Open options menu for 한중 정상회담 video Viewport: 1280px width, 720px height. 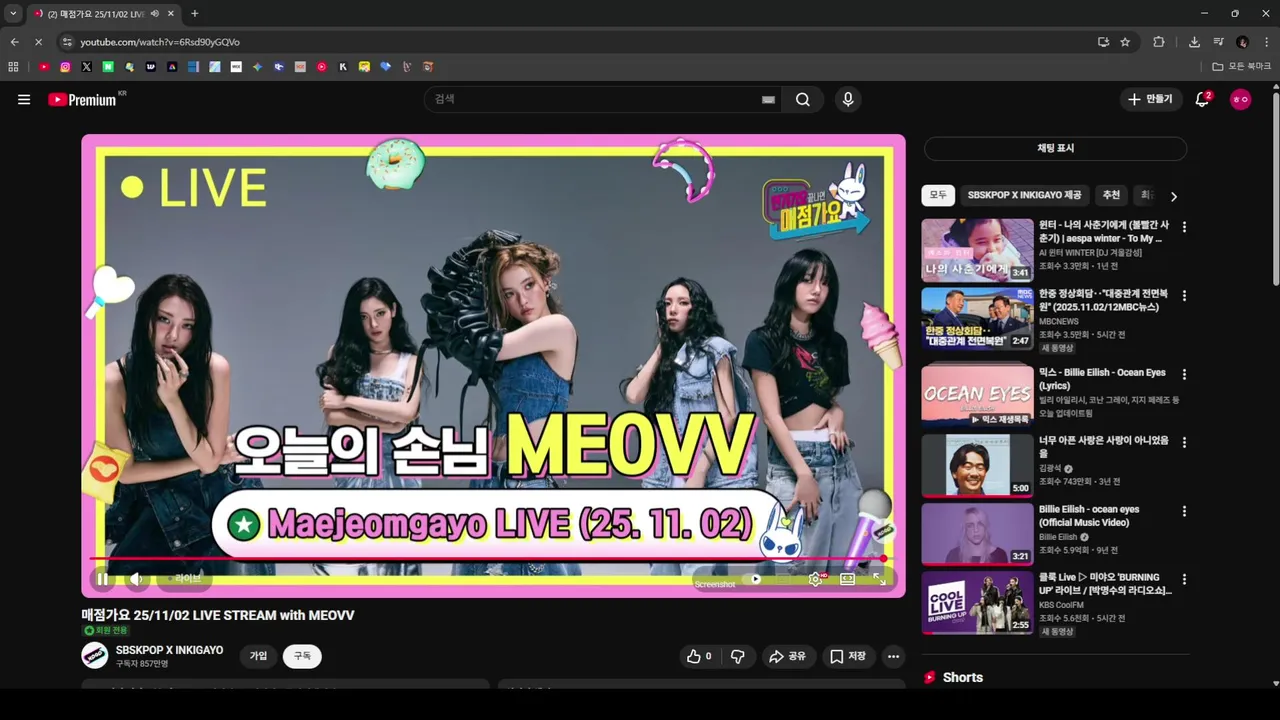click(1184, 296)
